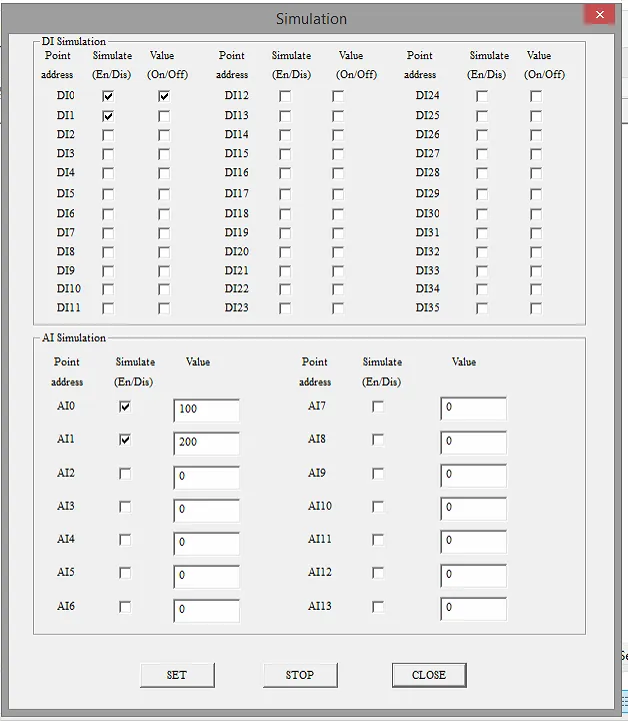Click the AI12 value input field
The width and height of the screenshot is (628, 721).
(474, 576)
